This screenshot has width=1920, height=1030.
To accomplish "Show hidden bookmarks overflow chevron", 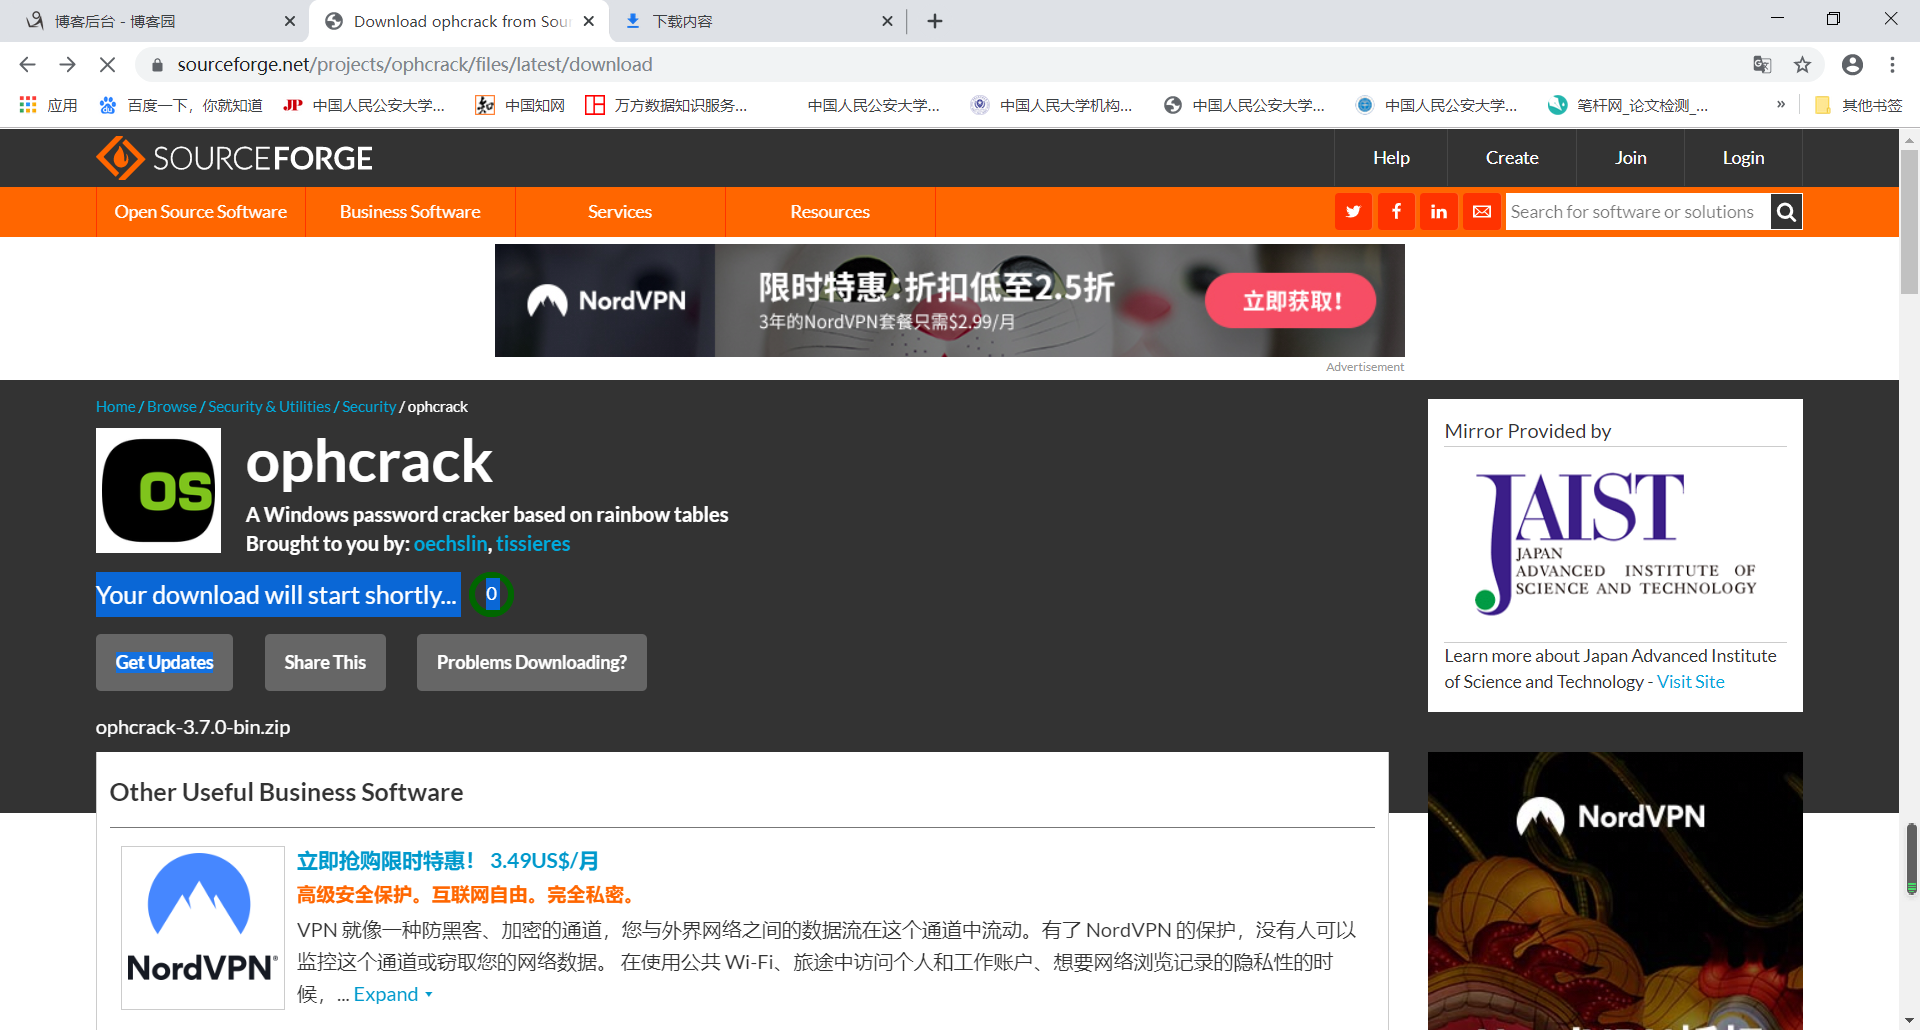I will (1781, 104).
